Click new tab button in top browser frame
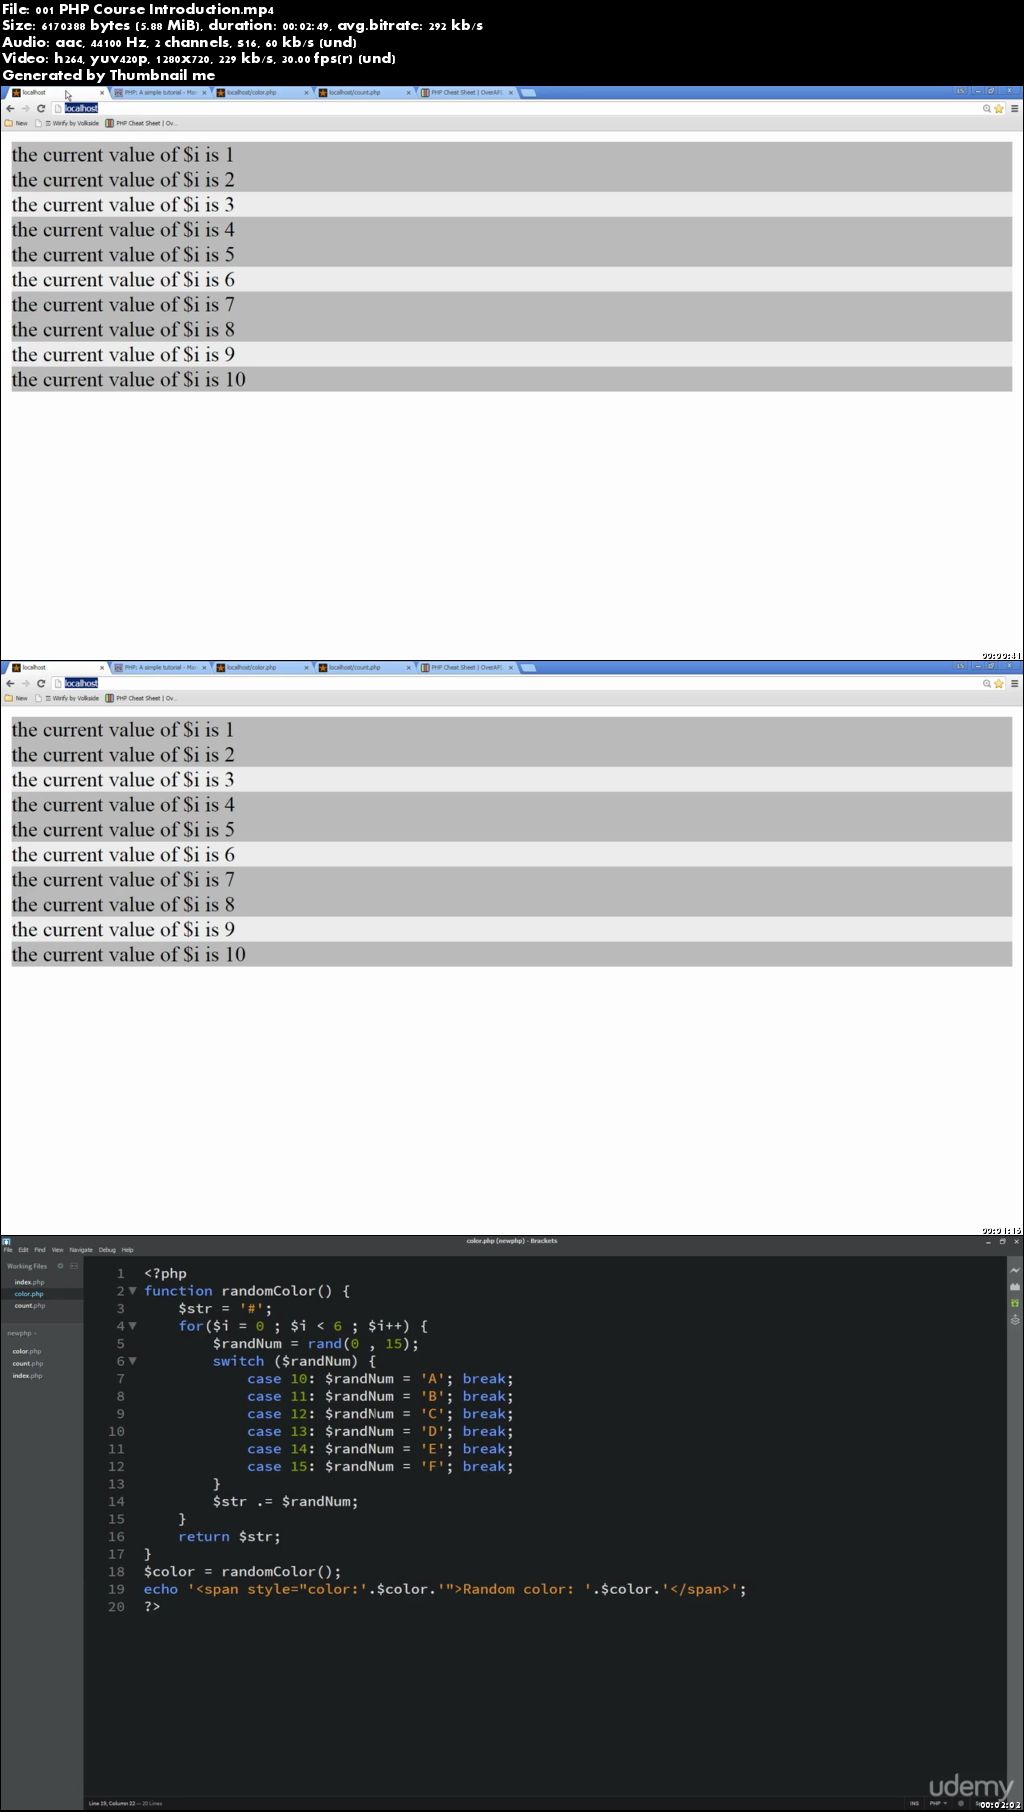Screen dimensions: 1024x1812 [528, 92]
